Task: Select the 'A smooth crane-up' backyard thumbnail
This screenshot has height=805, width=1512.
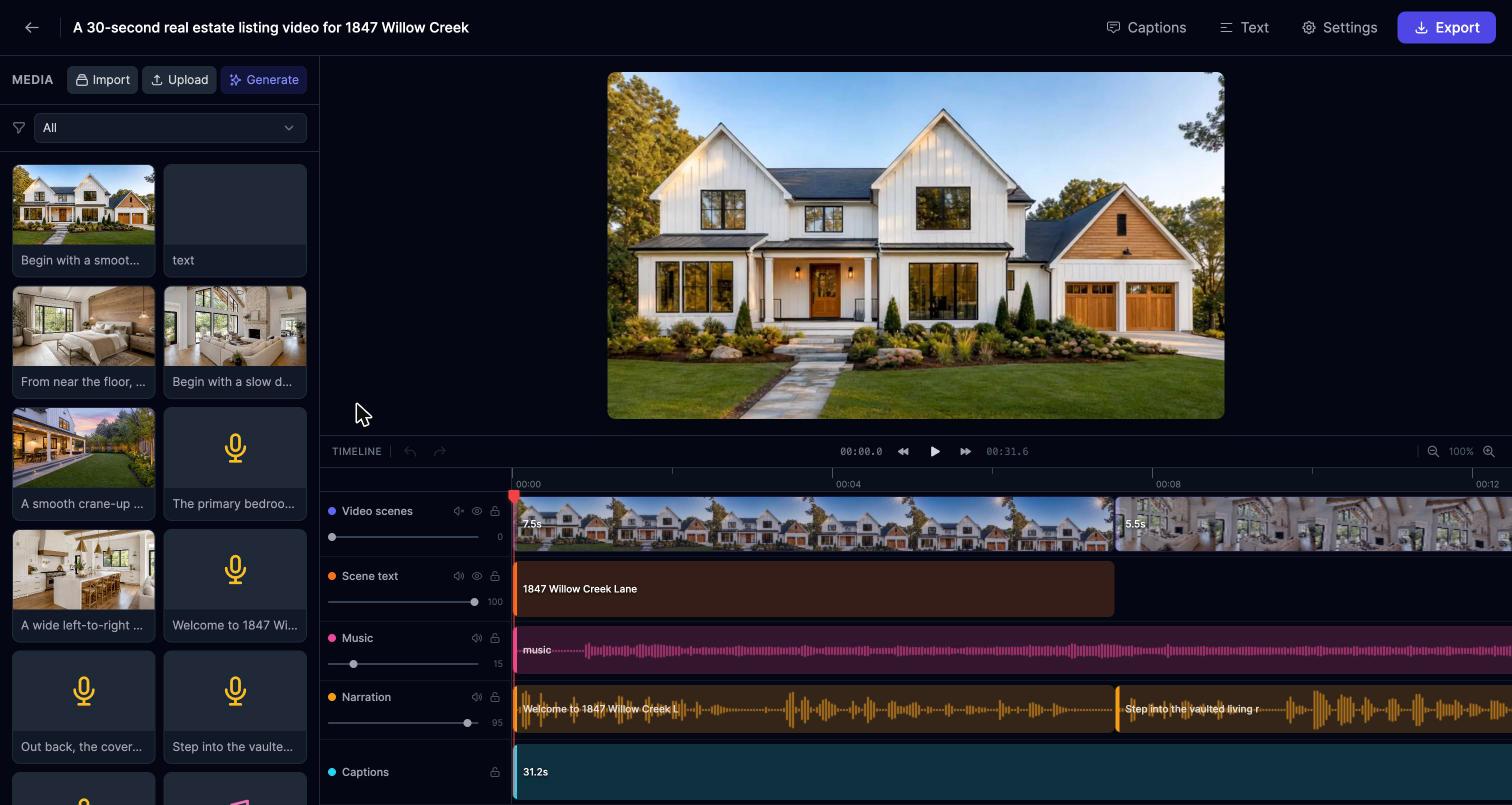Action: click(84, 464)
